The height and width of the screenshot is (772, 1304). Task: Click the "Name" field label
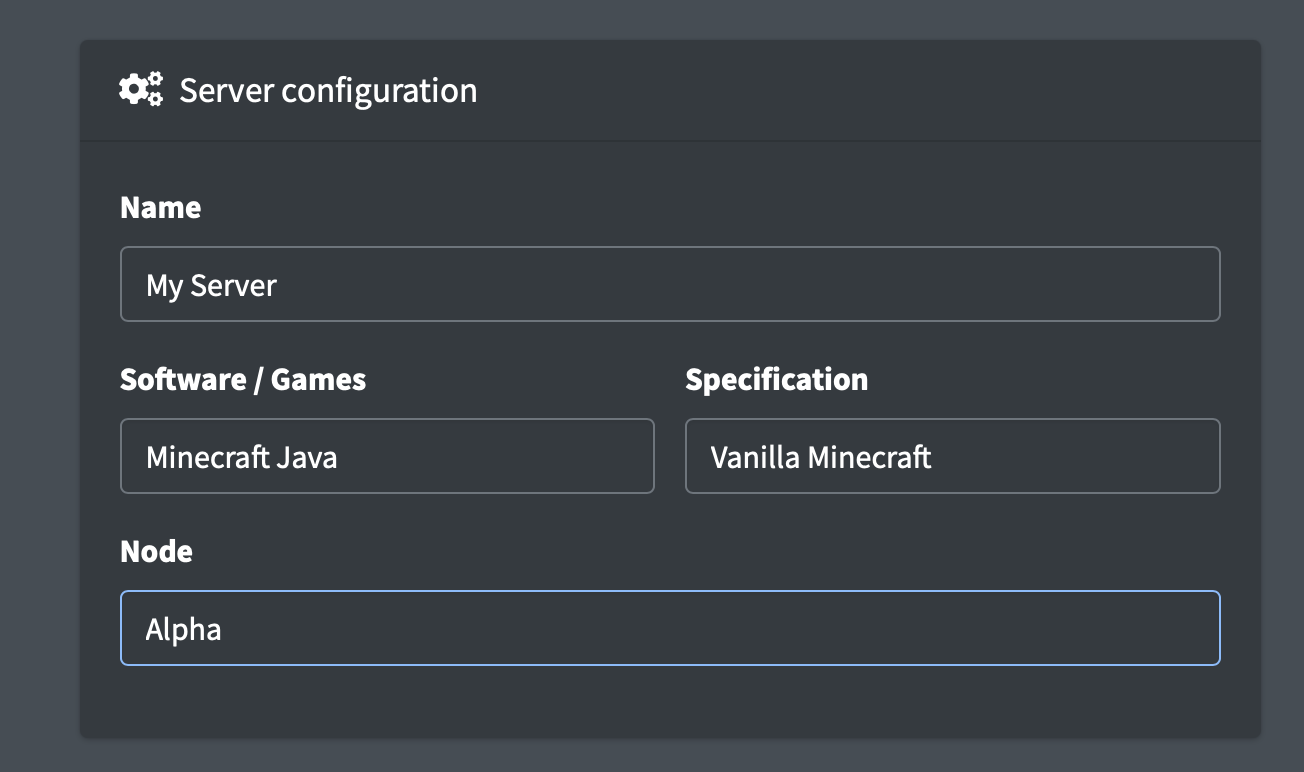(x=160, y=207)
